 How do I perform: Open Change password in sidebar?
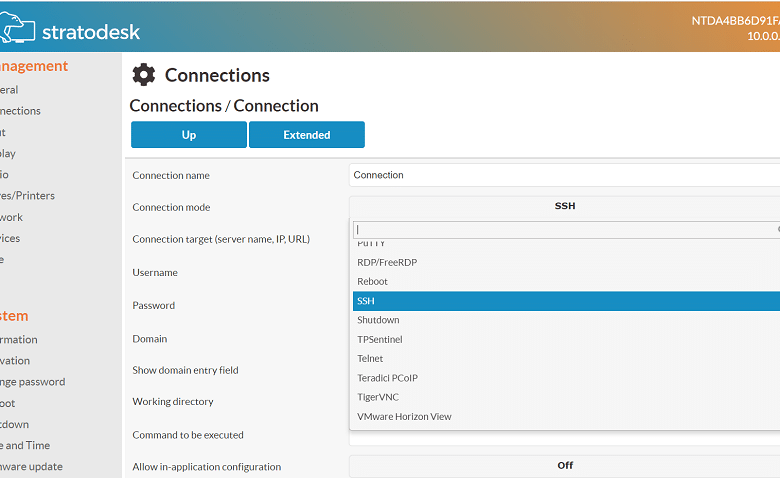click(x=32, y=382)
